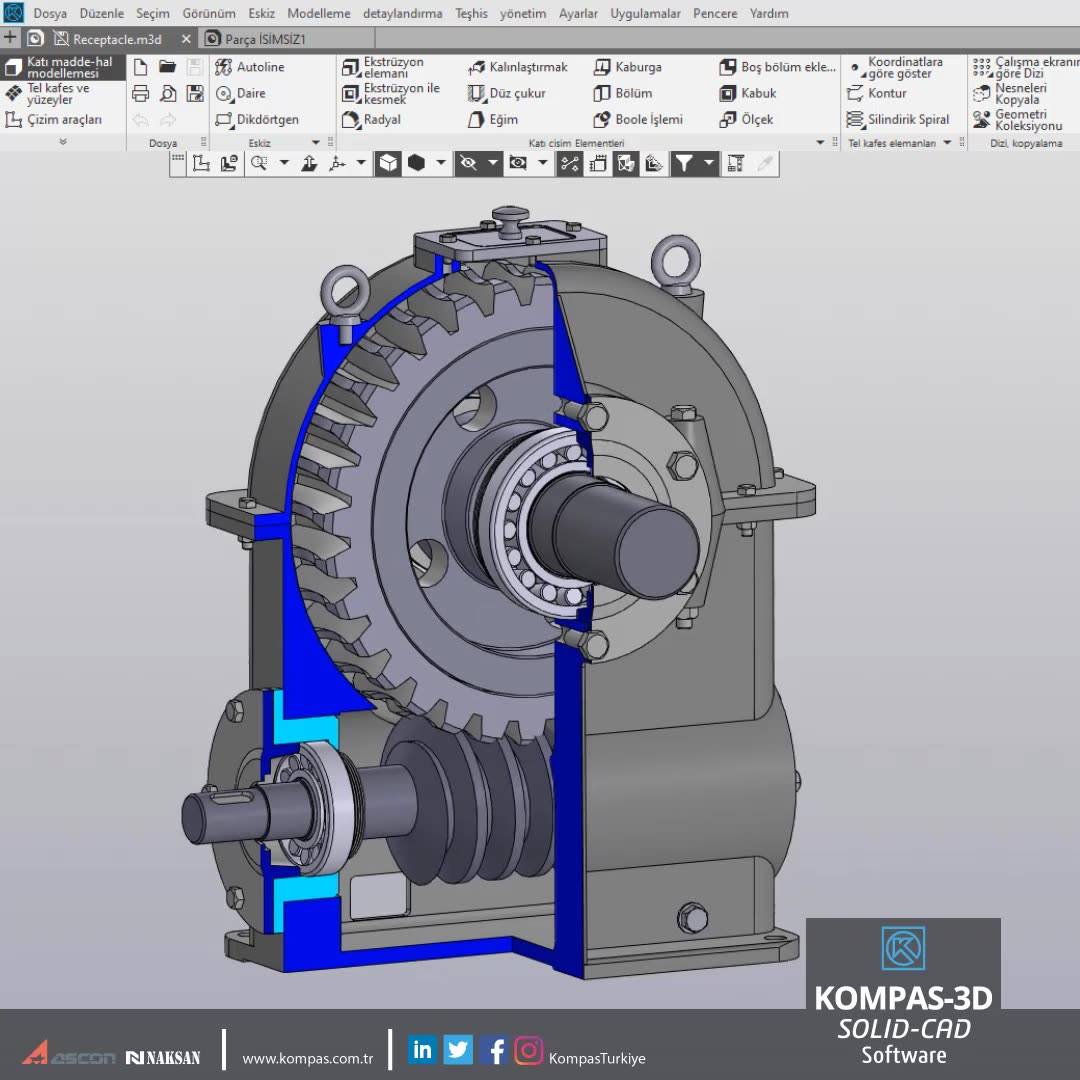The height and width of the screenshot is (1080, 1080).
Task: Click the print icon
Action: tap(141, 93)
